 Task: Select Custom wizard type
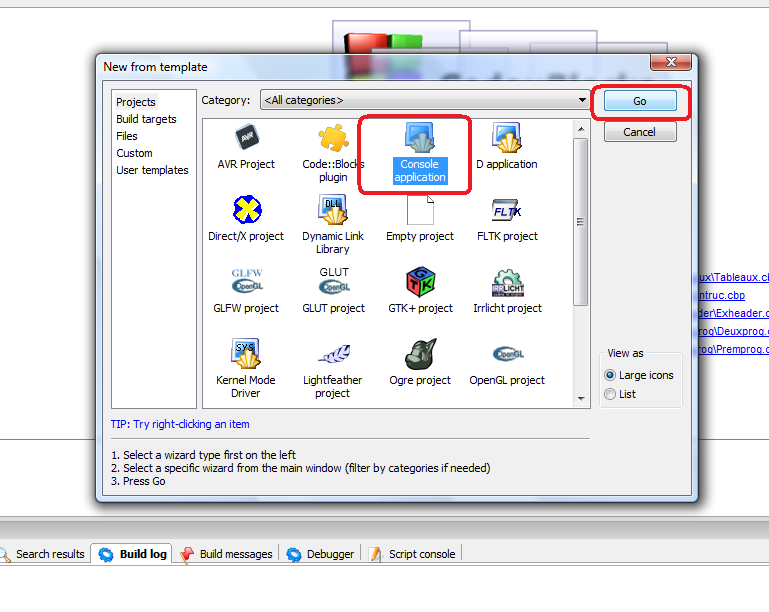(134, 153)
